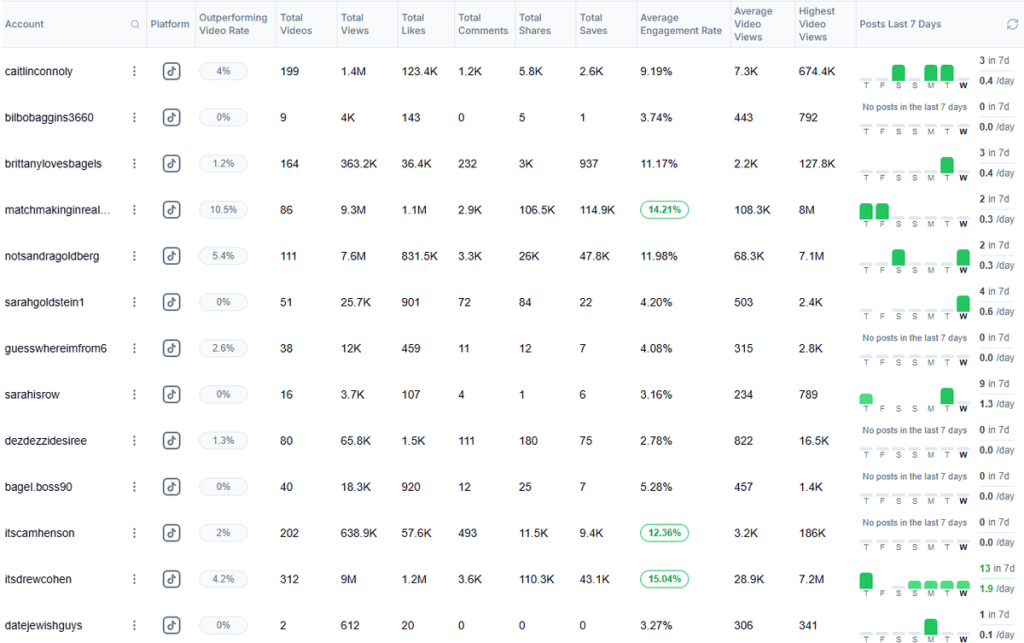
Task: Click the 15.04% engagement badge for itsdrewcohen
Action: [664, 579]
